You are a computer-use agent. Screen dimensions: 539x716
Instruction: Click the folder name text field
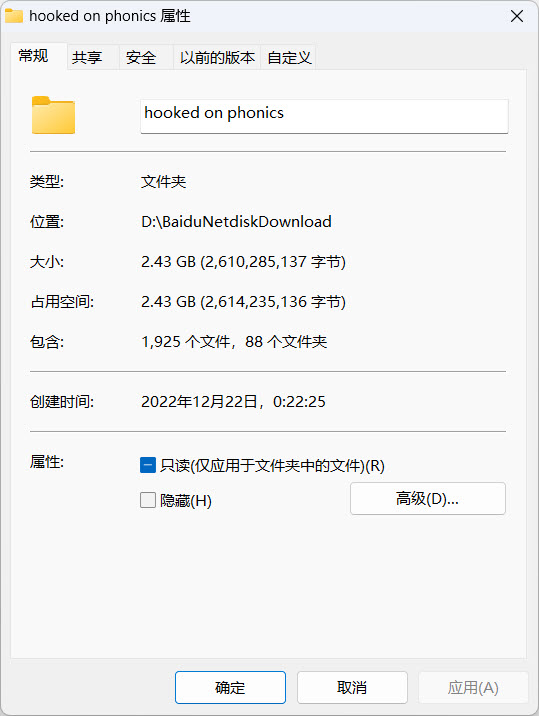(x=324, y=116)
